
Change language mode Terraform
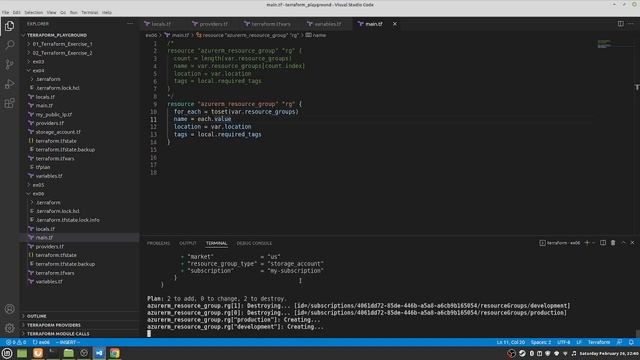coord(599,342)
